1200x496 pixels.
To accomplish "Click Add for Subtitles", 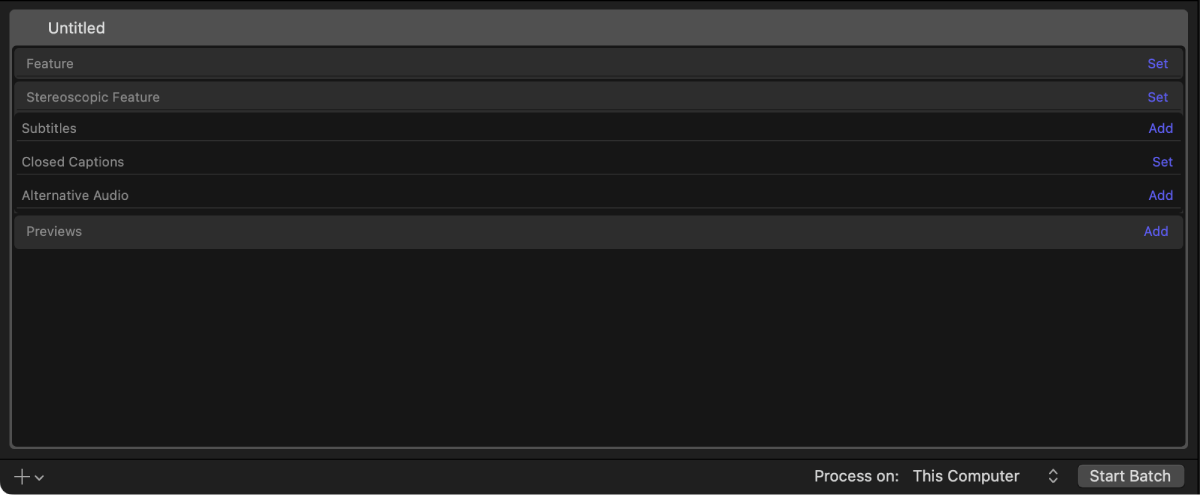I will [x=1160, y=129].
